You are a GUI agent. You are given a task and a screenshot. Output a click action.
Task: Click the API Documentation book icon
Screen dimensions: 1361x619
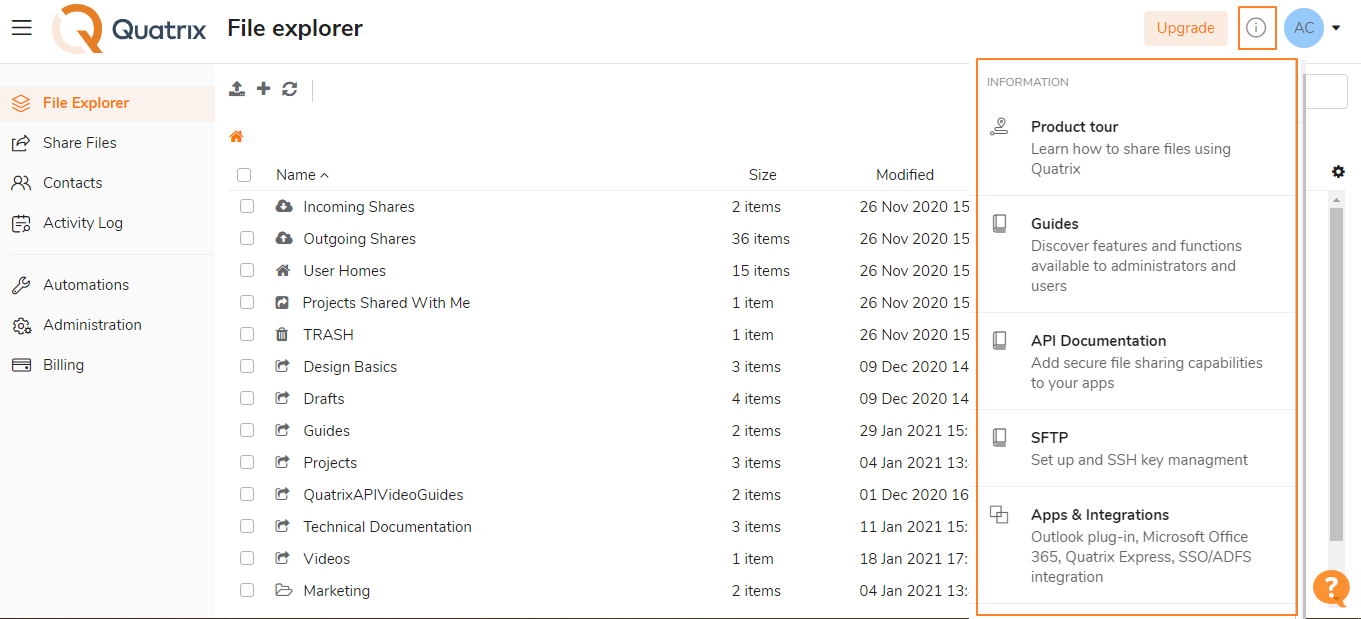pos(999,341)
